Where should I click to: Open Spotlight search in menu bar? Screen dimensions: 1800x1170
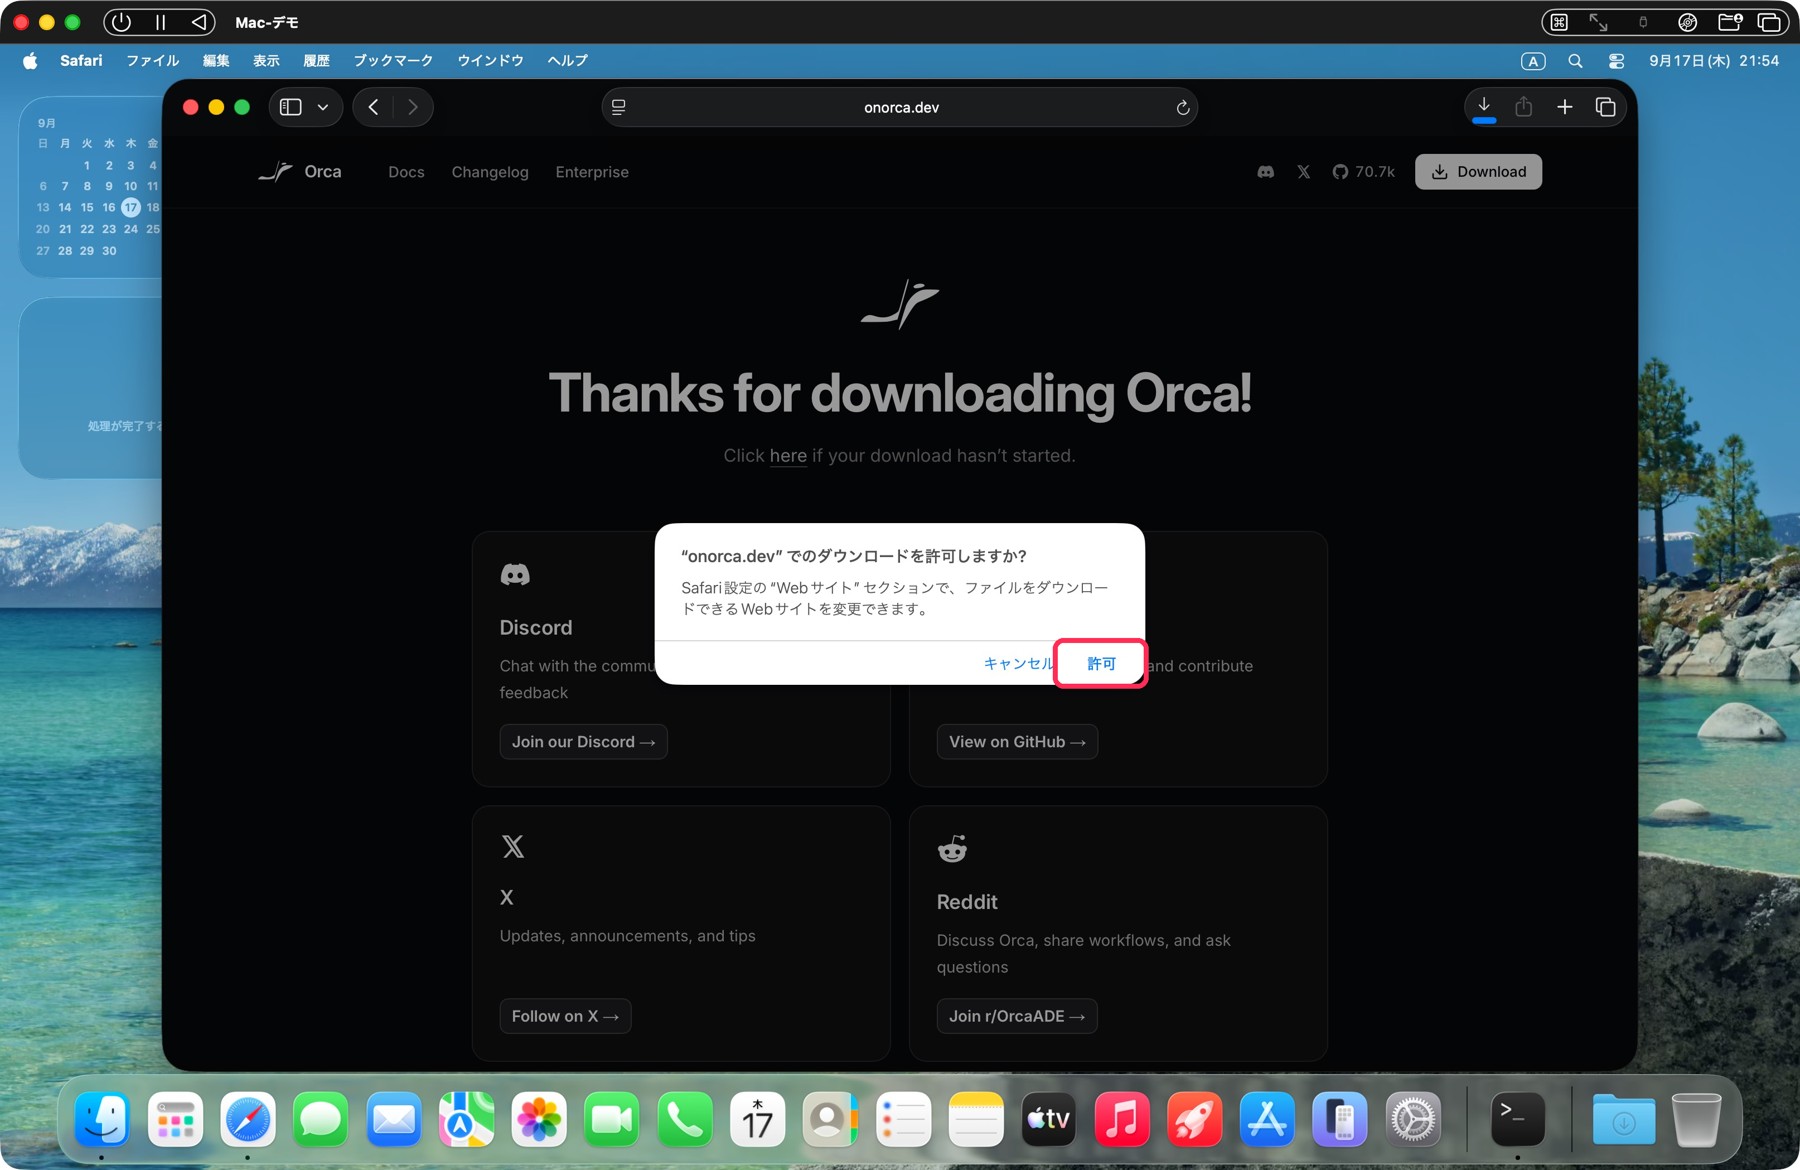[x=1575, y=61]
